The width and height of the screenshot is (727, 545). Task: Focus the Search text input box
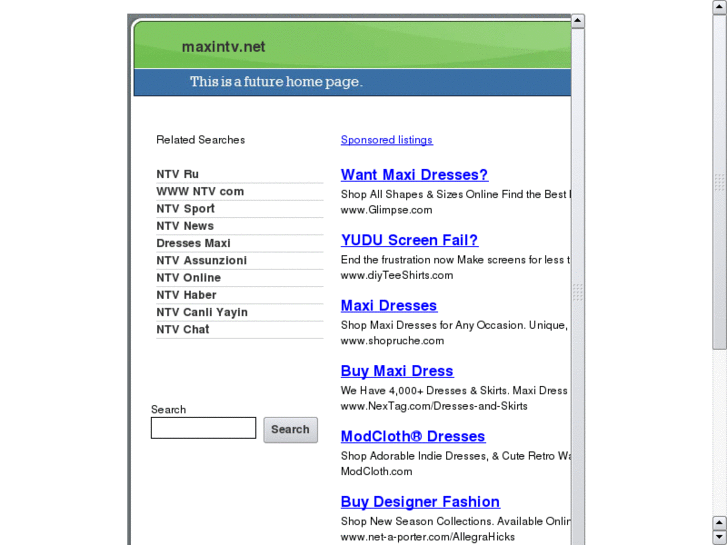(203, 428)
